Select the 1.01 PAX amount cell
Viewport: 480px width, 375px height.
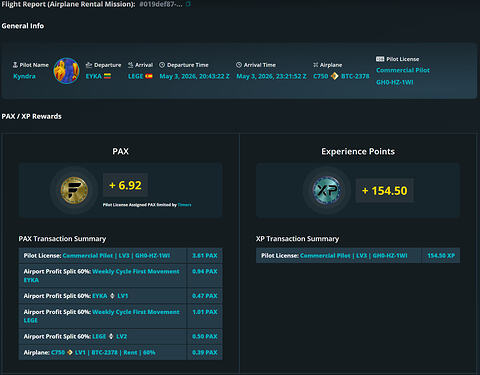205,316
